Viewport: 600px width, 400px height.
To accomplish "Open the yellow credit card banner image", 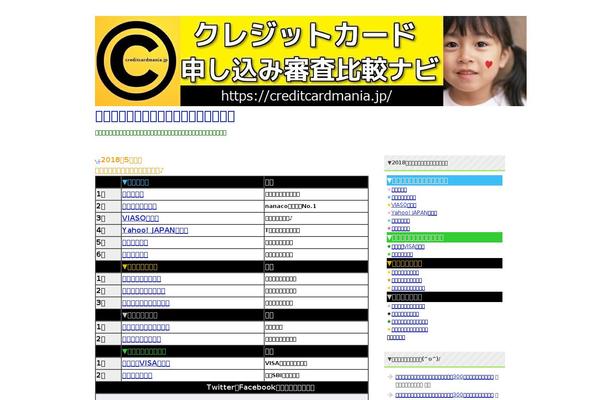I will click(311, 61).
